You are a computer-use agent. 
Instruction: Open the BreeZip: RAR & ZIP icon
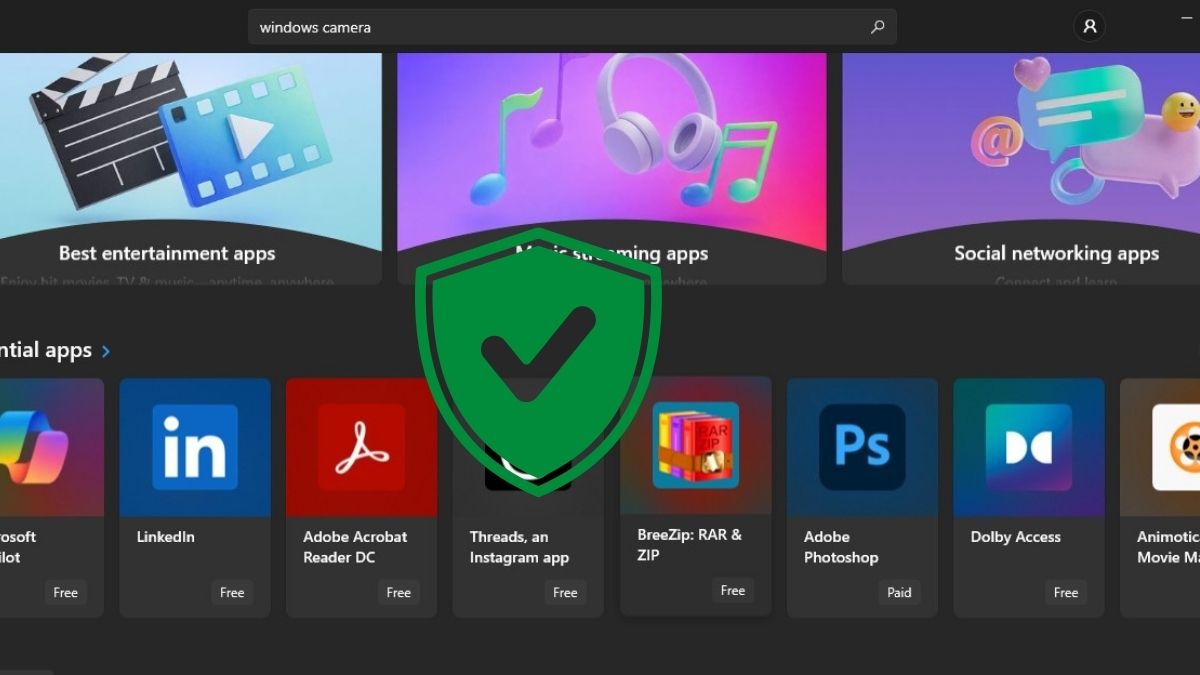pyautogui.click(x=695, y=447)
